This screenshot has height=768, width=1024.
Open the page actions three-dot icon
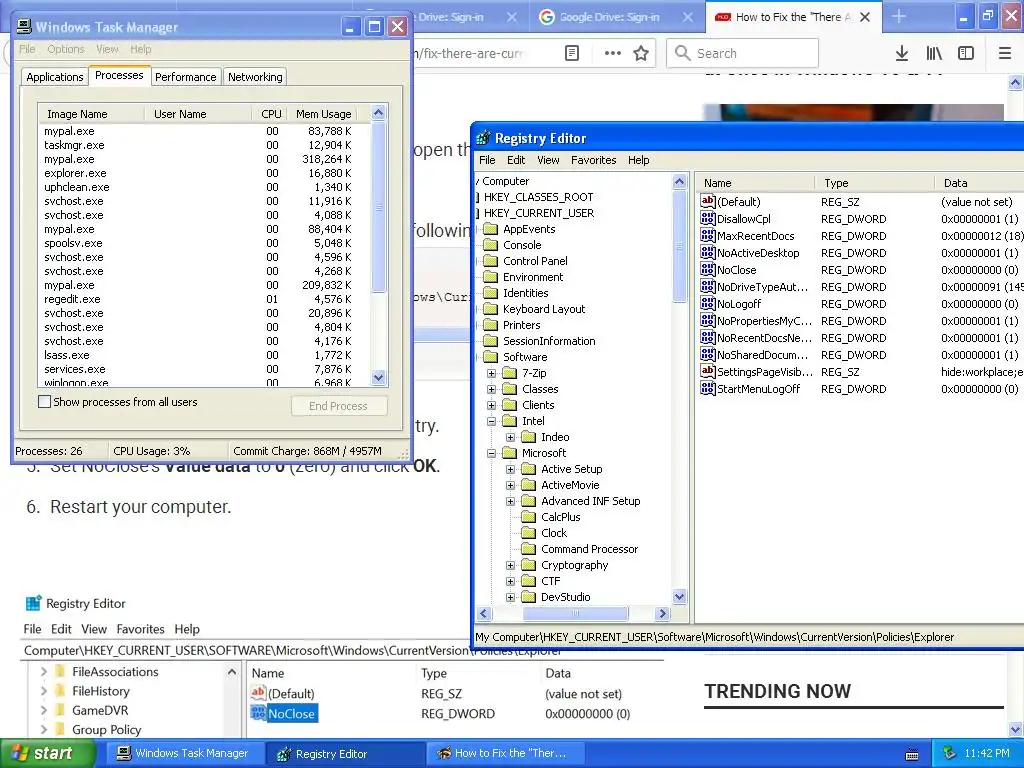[x=613, y=54]
